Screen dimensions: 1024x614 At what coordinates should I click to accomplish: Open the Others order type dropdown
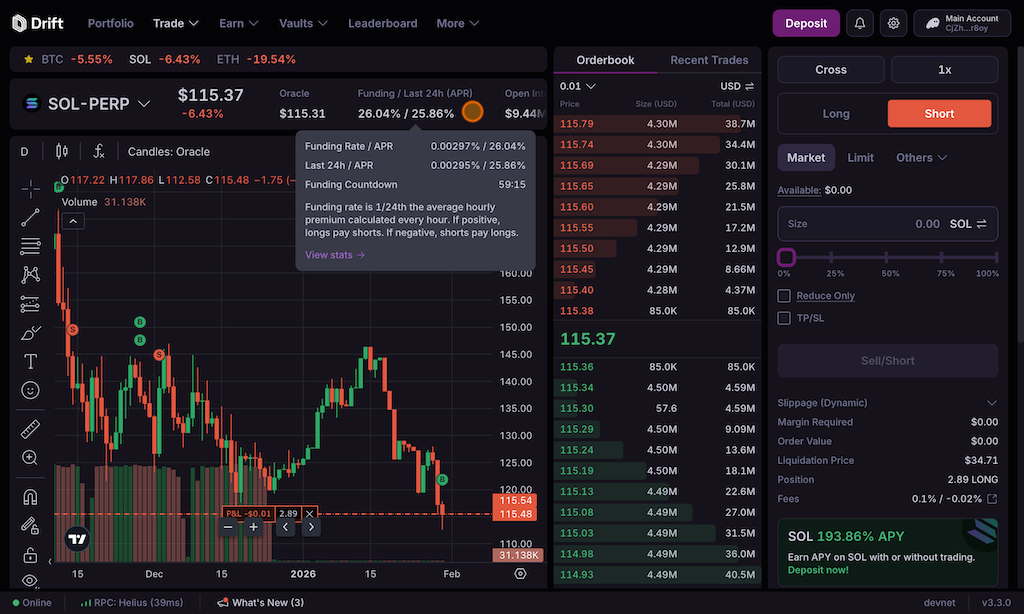(921, 157)
